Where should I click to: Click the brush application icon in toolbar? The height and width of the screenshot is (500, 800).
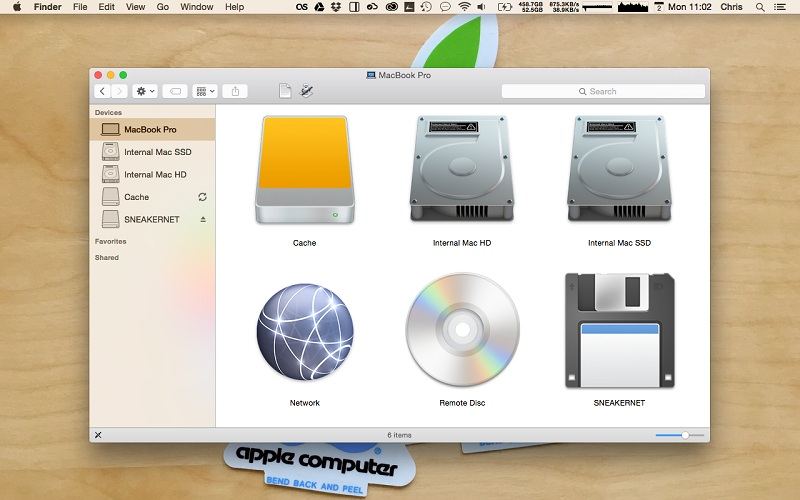tap(306, 91)
